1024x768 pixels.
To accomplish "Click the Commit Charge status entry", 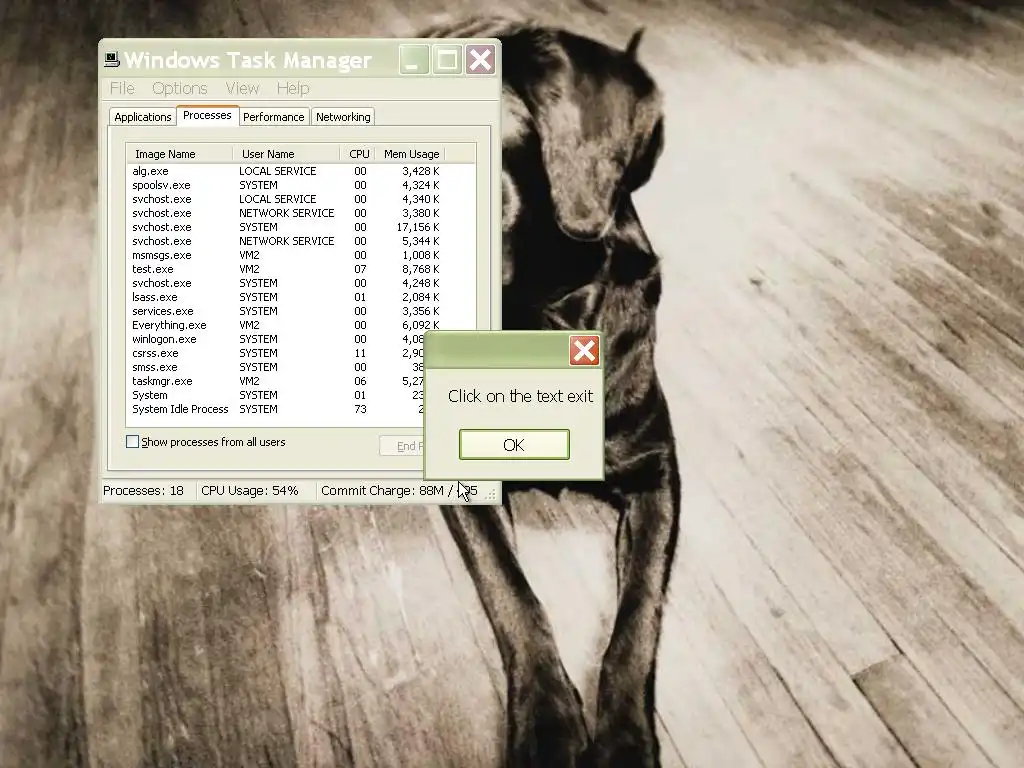I will (399, 490).
